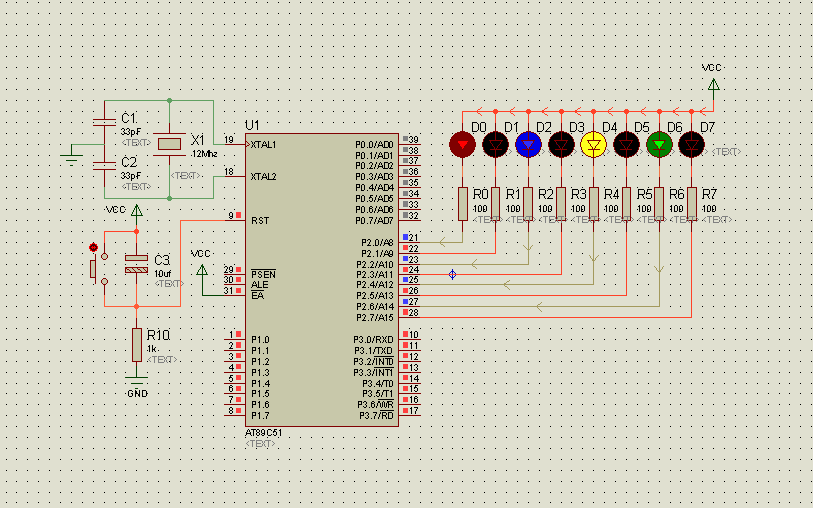Select electrolytic capacitor C3 symbol
Image resolution: width=813 pixels, height=508 pixels.
coord(136,264)
